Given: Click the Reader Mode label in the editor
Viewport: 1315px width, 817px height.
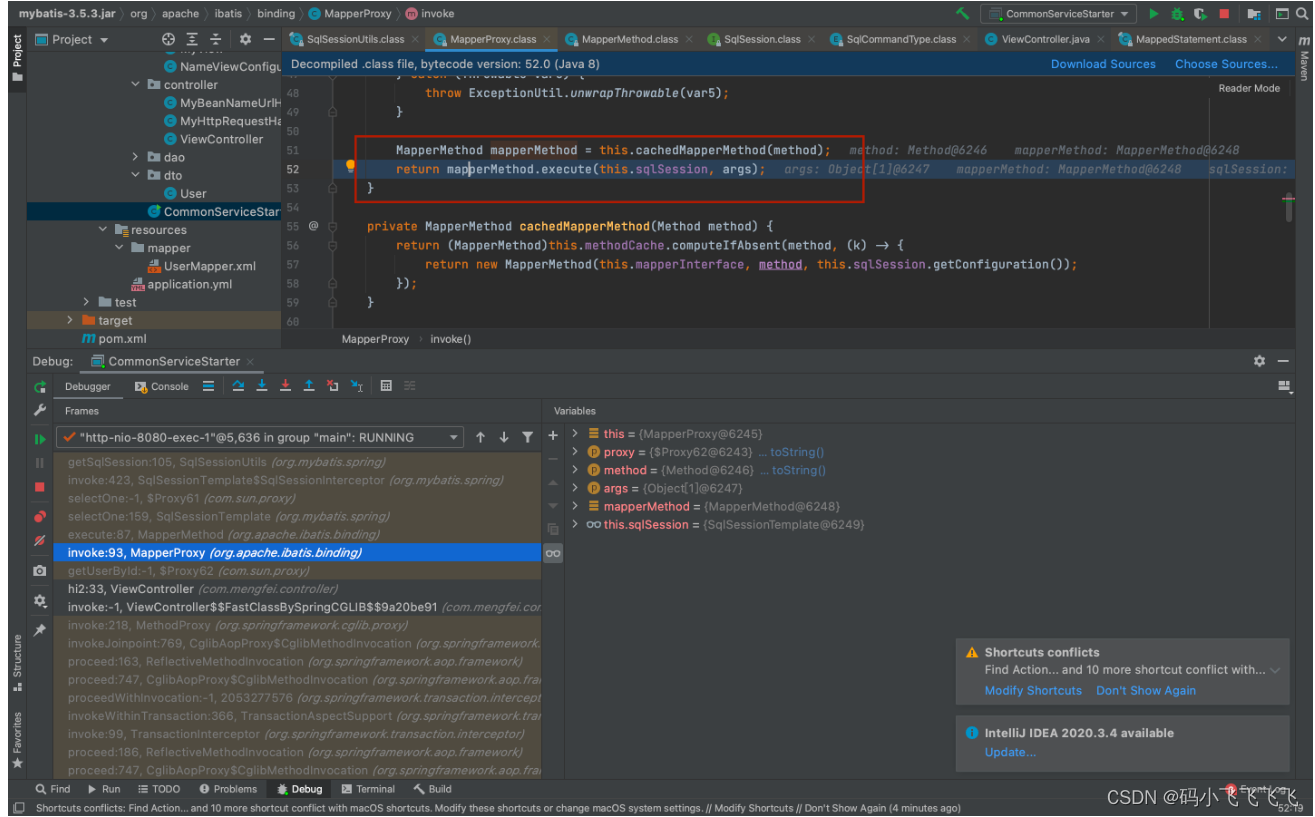Looking at the screenshot, I should pos(1249,88).
